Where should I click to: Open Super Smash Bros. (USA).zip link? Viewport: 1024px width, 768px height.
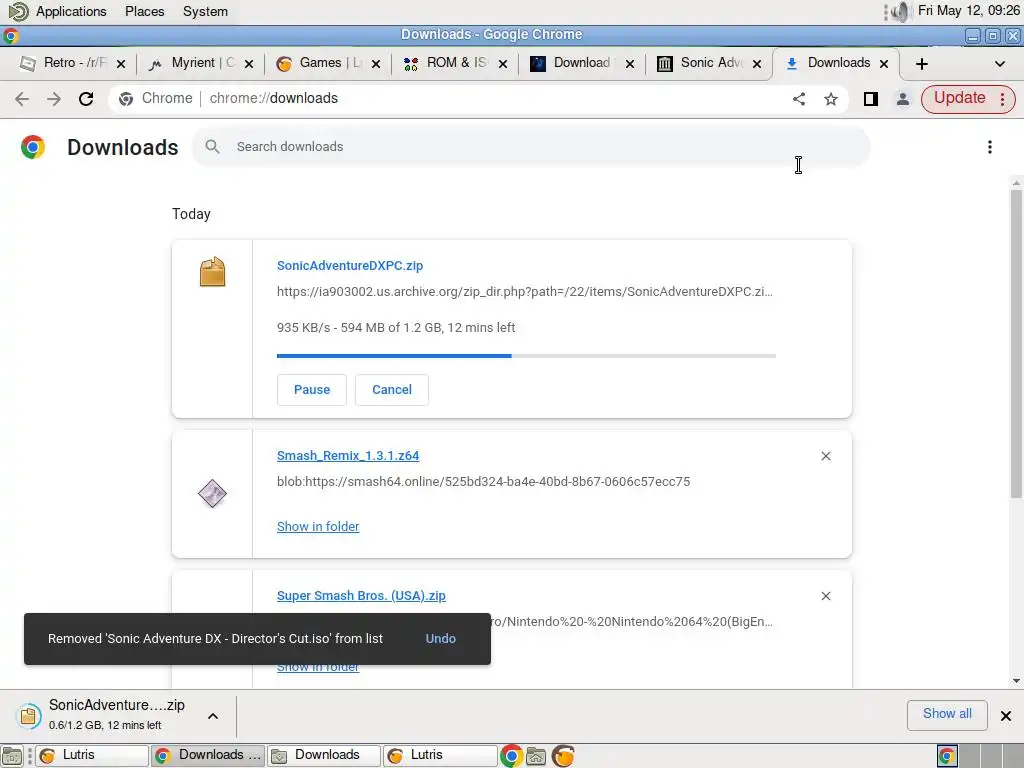361,596
